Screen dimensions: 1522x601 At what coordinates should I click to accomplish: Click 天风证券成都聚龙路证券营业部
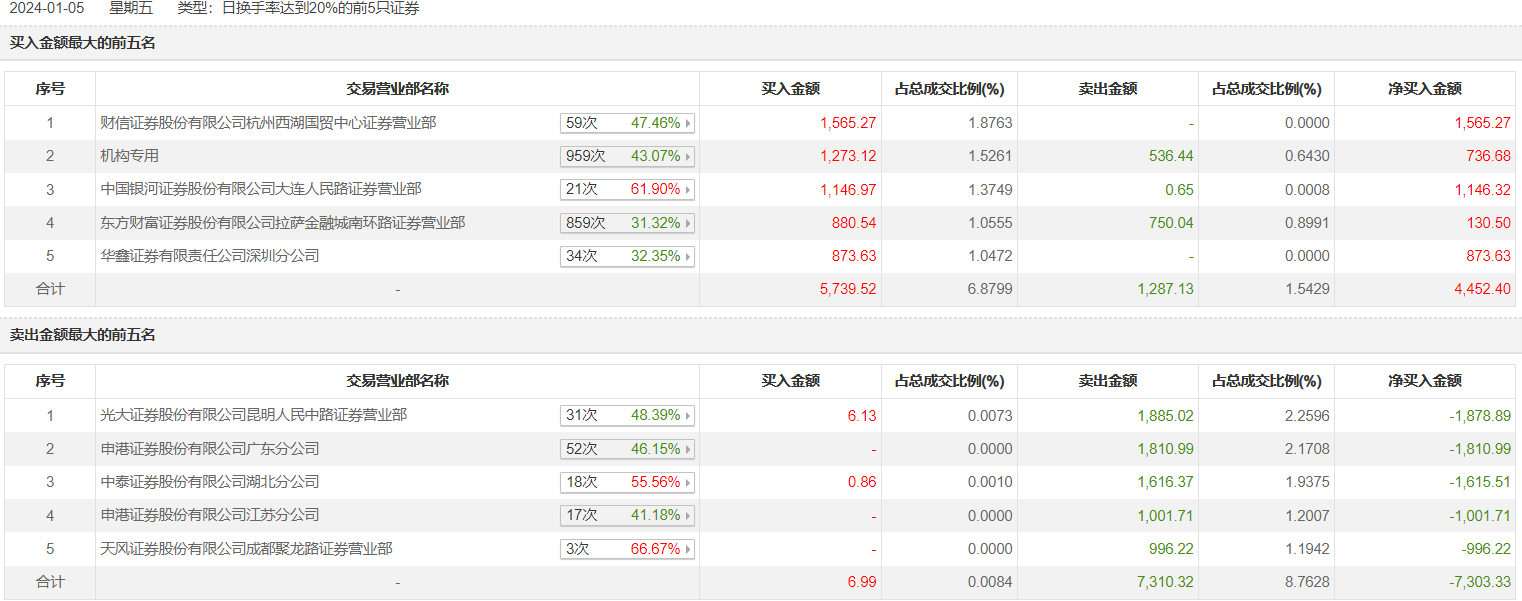[246, 549]
